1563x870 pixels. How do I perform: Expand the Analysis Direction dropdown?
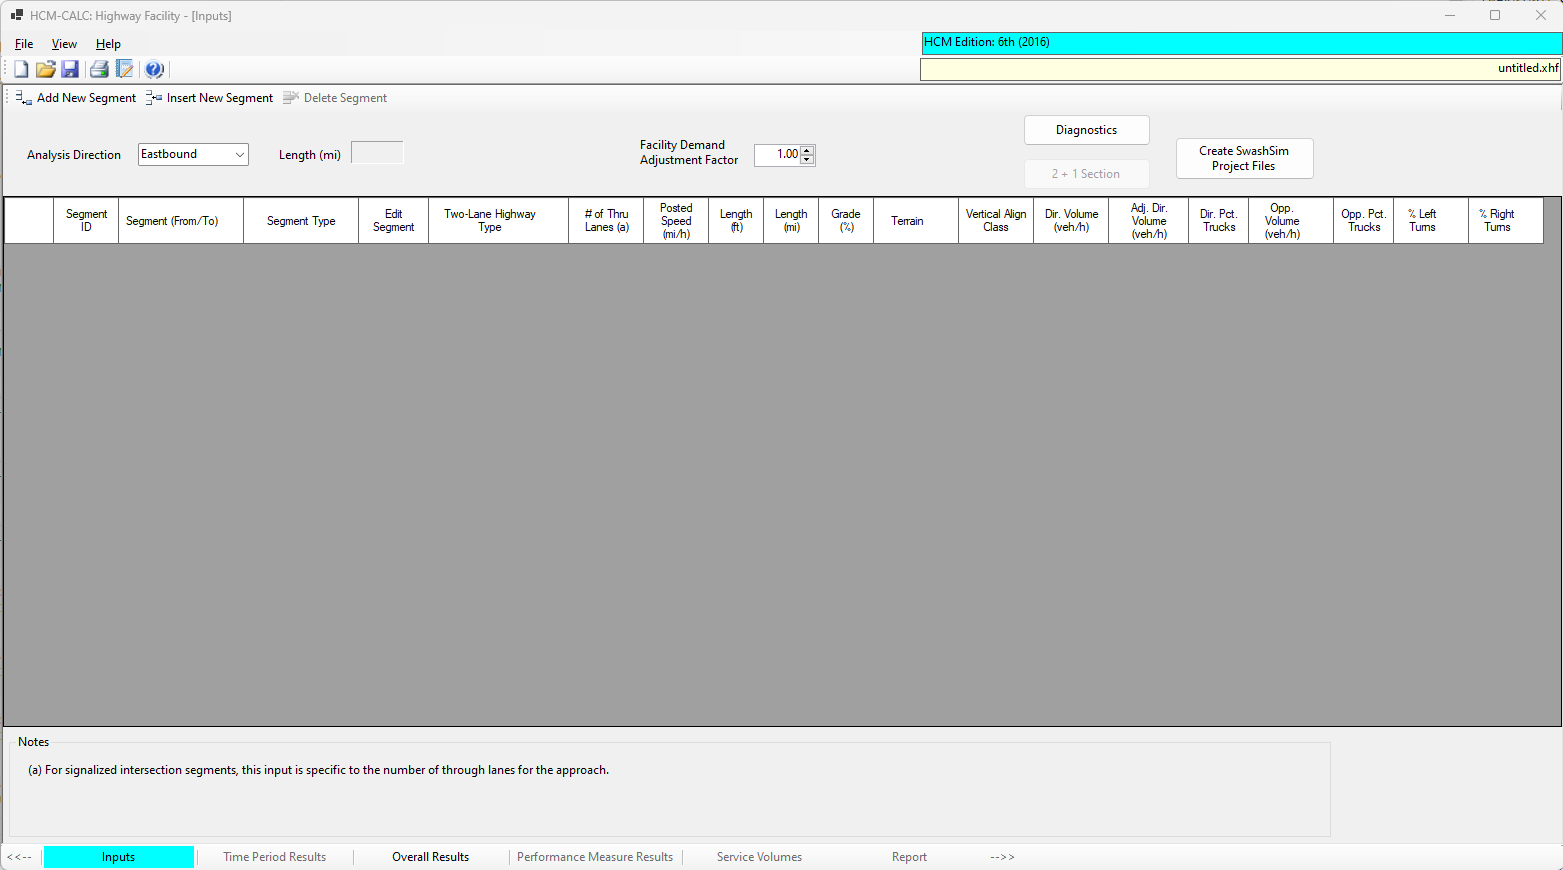[x=239, y=155]
